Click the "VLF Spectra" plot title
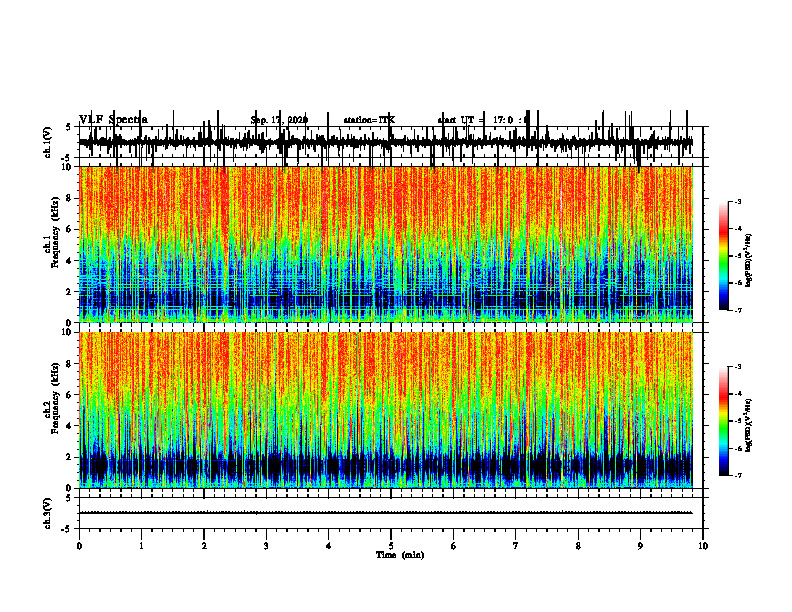 click(x=113, y=120)
